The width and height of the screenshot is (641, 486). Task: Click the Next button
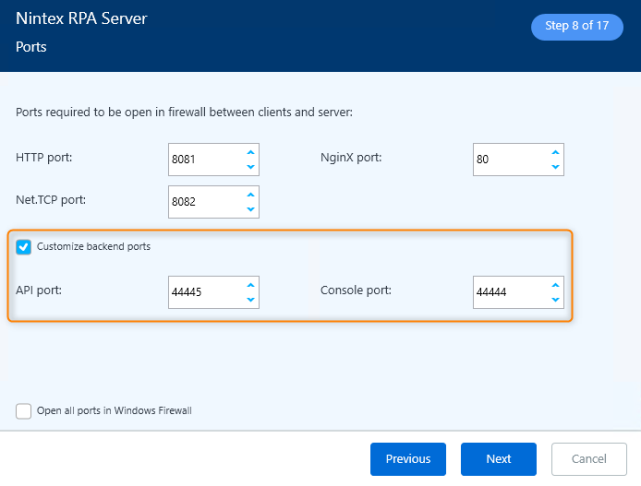(x=498, y=459)
